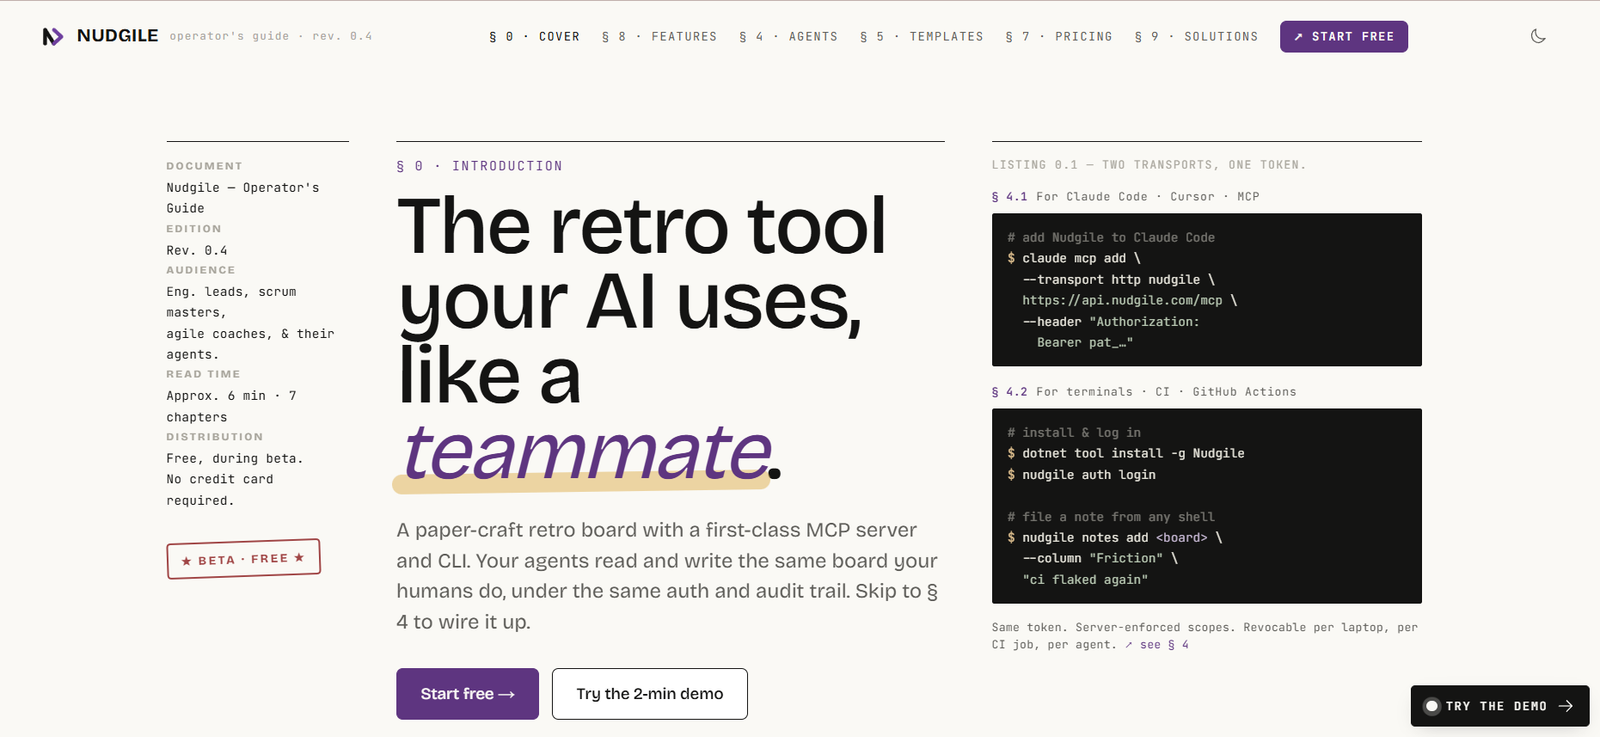Click 'operator's guide · rev. 0.4' text
The image size is (1600, 737).
click(270, 36)
